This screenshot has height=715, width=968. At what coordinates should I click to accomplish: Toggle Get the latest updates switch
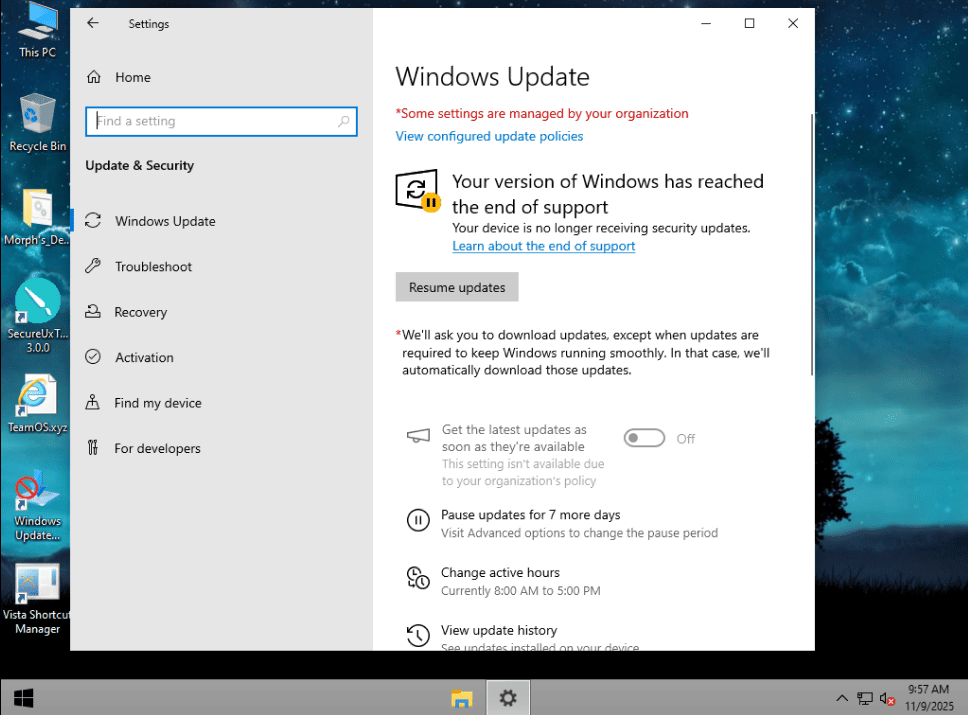tap(644, 438)
